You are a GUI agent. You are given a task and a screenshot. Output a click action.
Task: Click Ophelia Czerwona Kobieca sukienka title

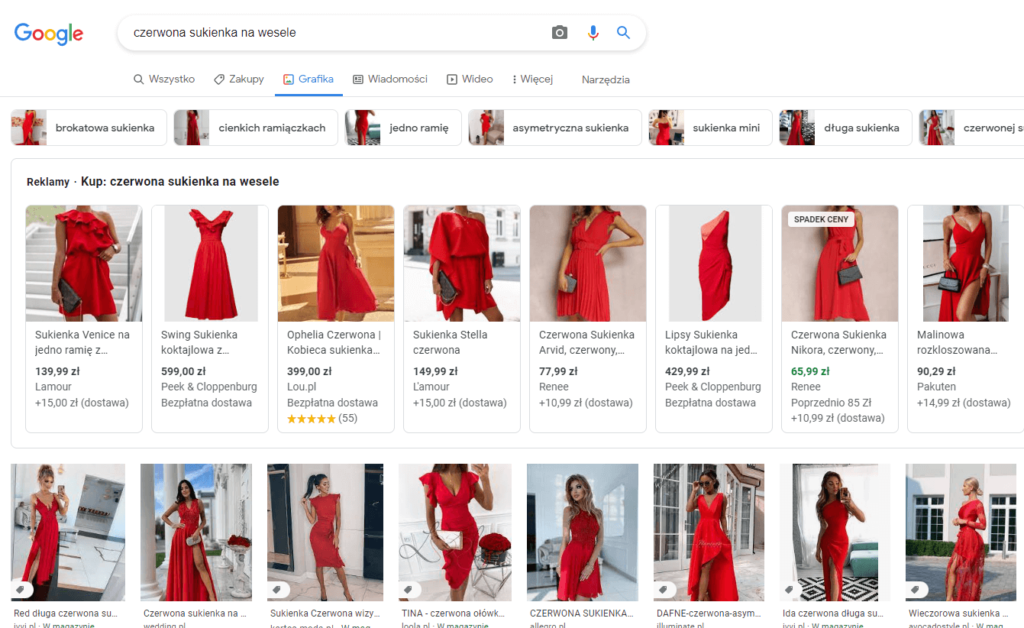point(334,342)
